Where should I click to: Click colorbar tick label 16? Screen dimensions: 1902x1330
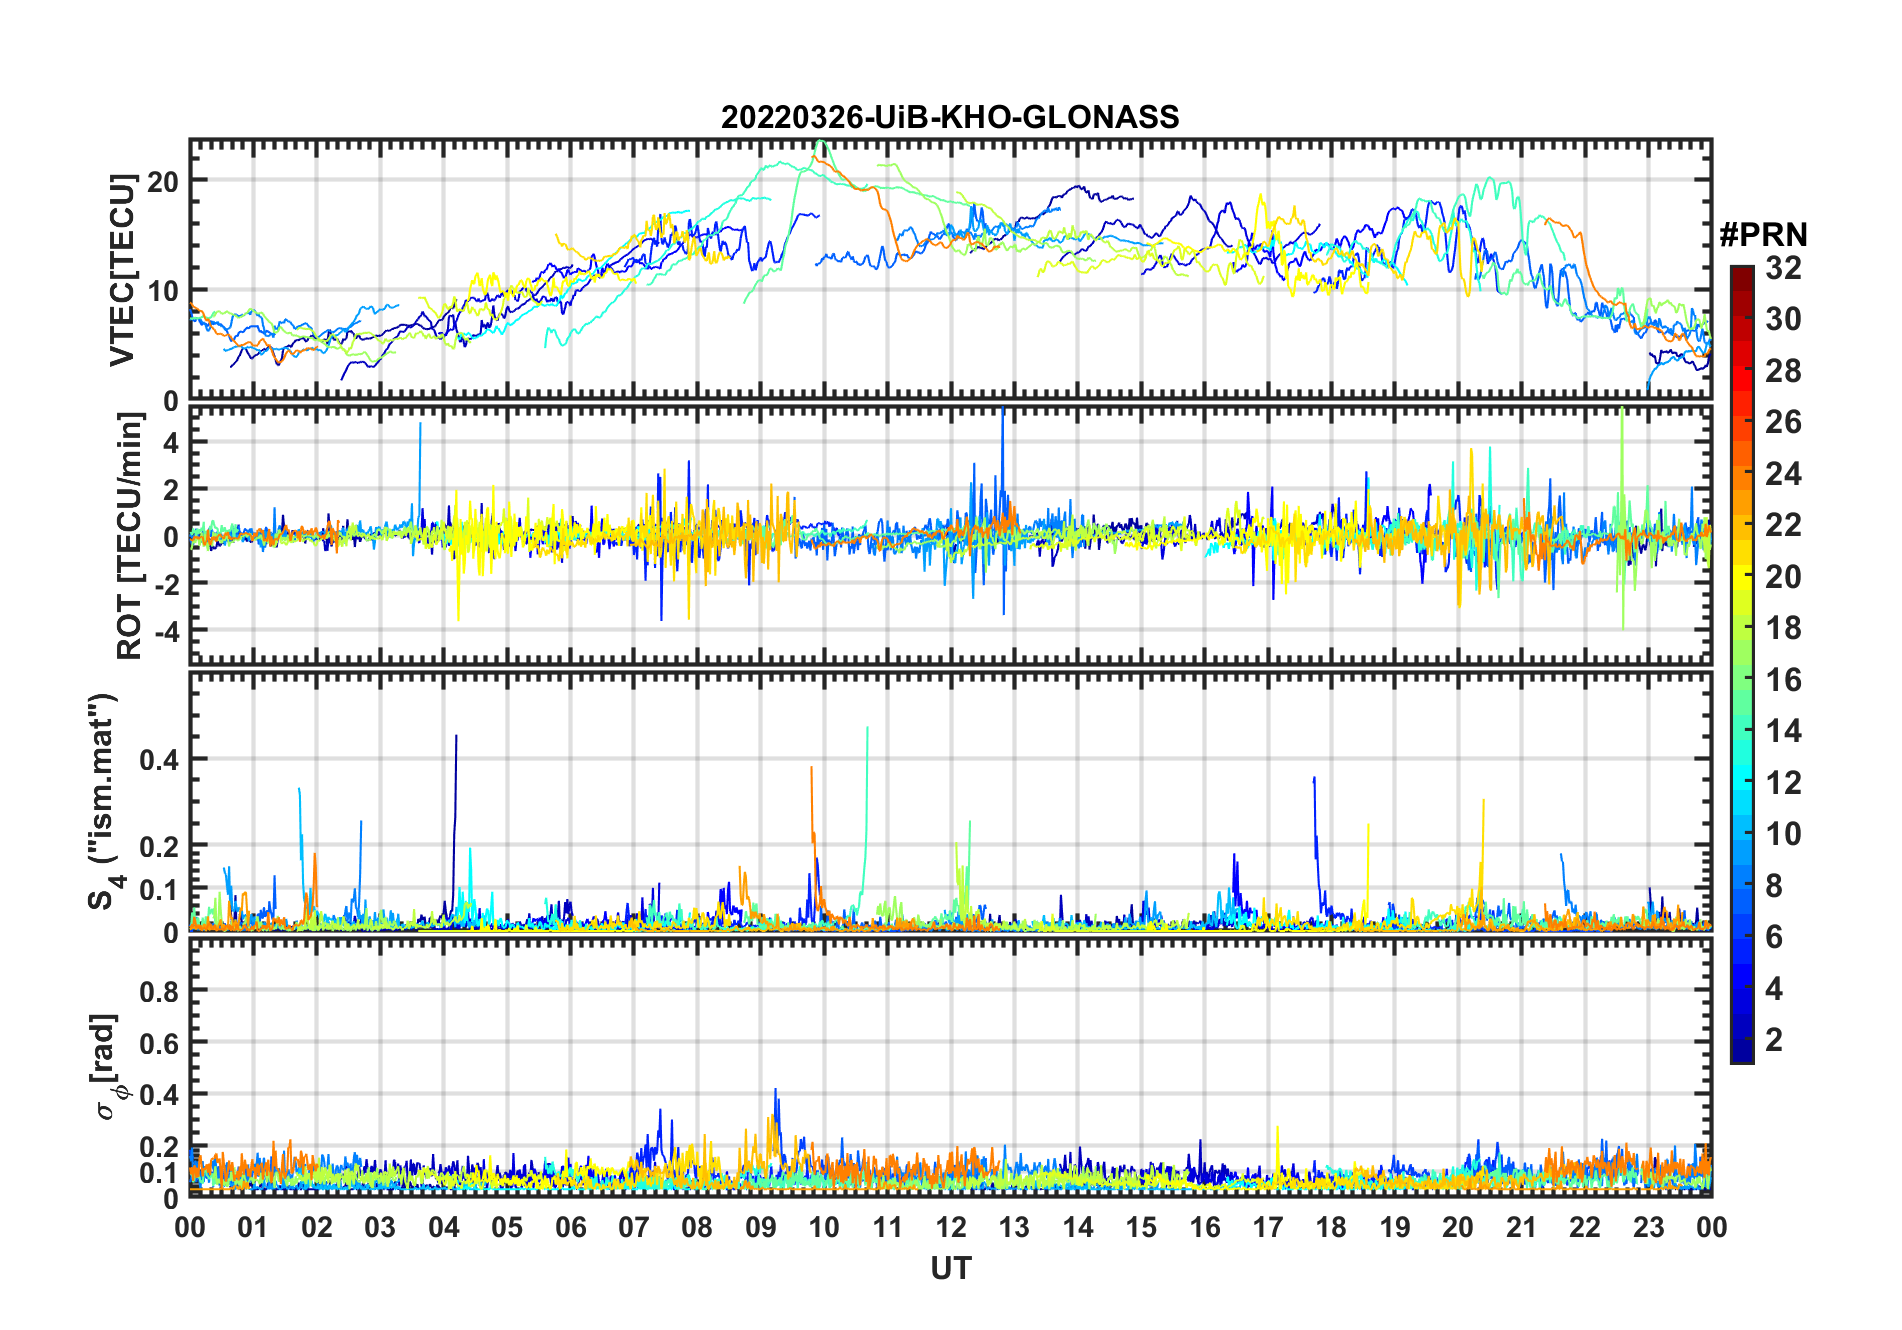pyautogui.click(x=1784, y=680)
